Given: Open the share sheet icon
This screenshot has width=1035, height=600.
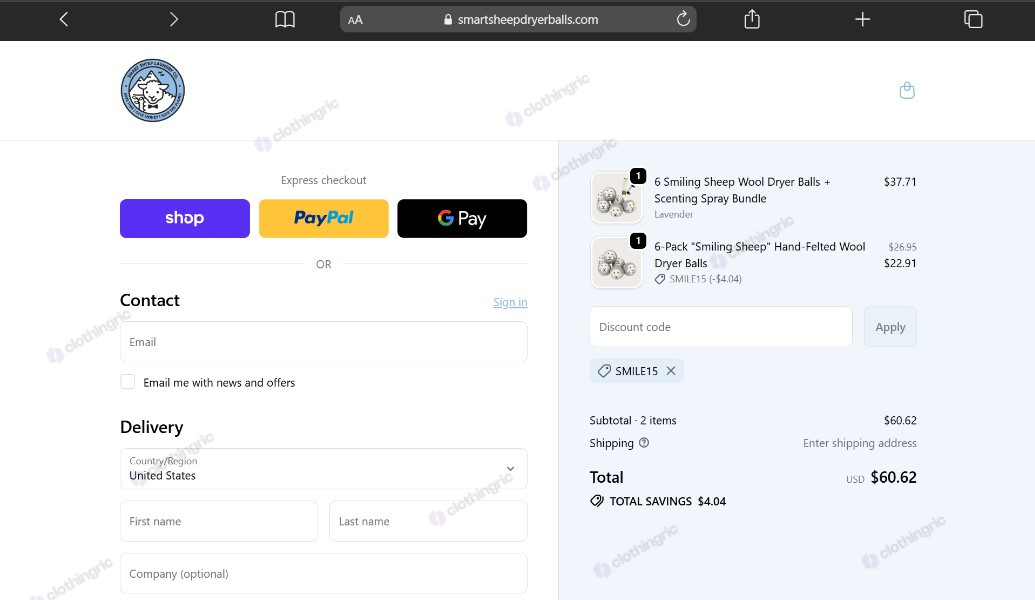Looking at the screenshot, I should (x=752, y=19).
